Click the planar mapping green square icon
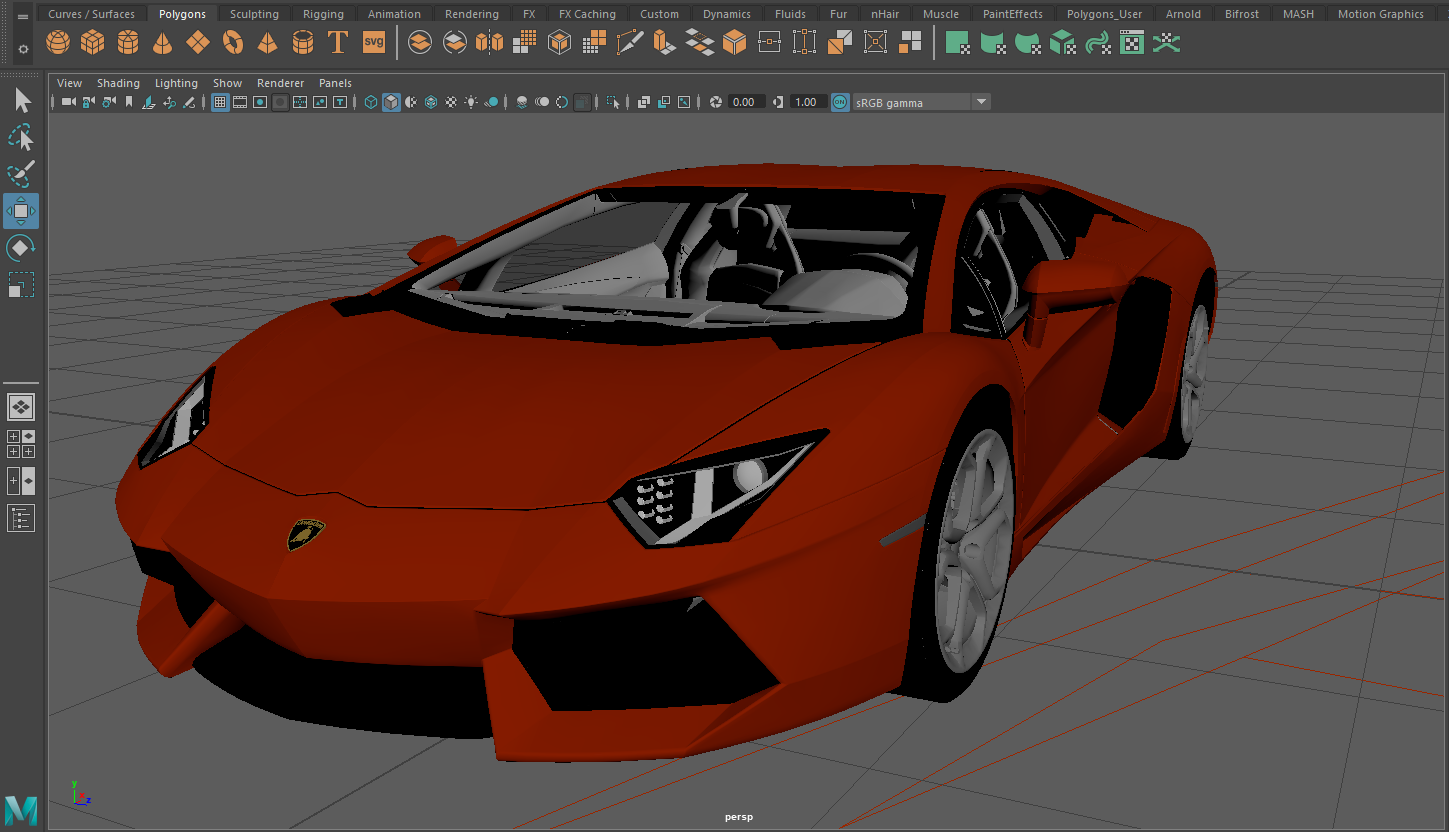1449x832 pixels. point(957,42)
